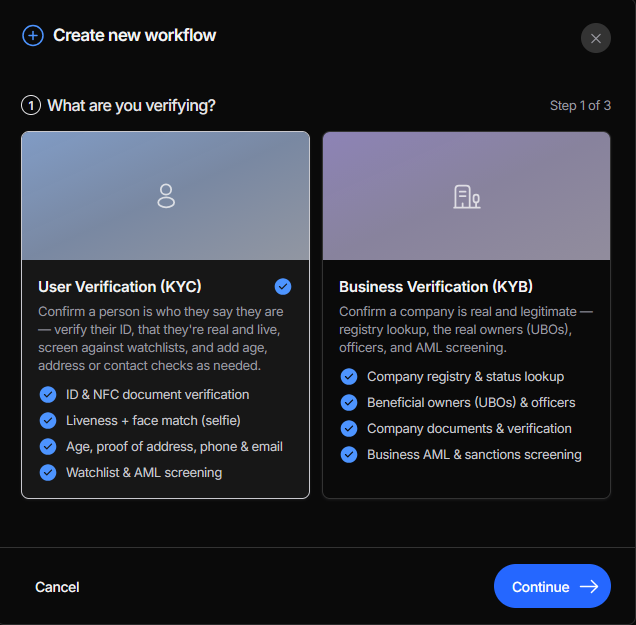Click the 'Liveness + face match (selfie)' text
This screenshot has height=625, width=636.
click(x=153, y=421)
